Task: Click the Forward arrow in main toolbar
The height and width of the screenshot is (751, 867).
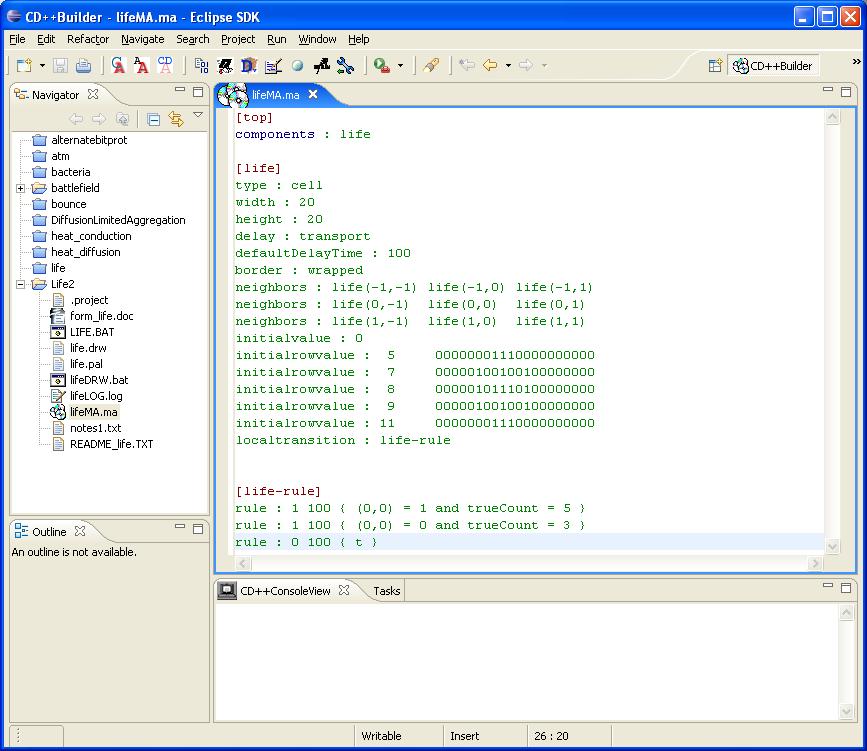Action: (526, 65)
